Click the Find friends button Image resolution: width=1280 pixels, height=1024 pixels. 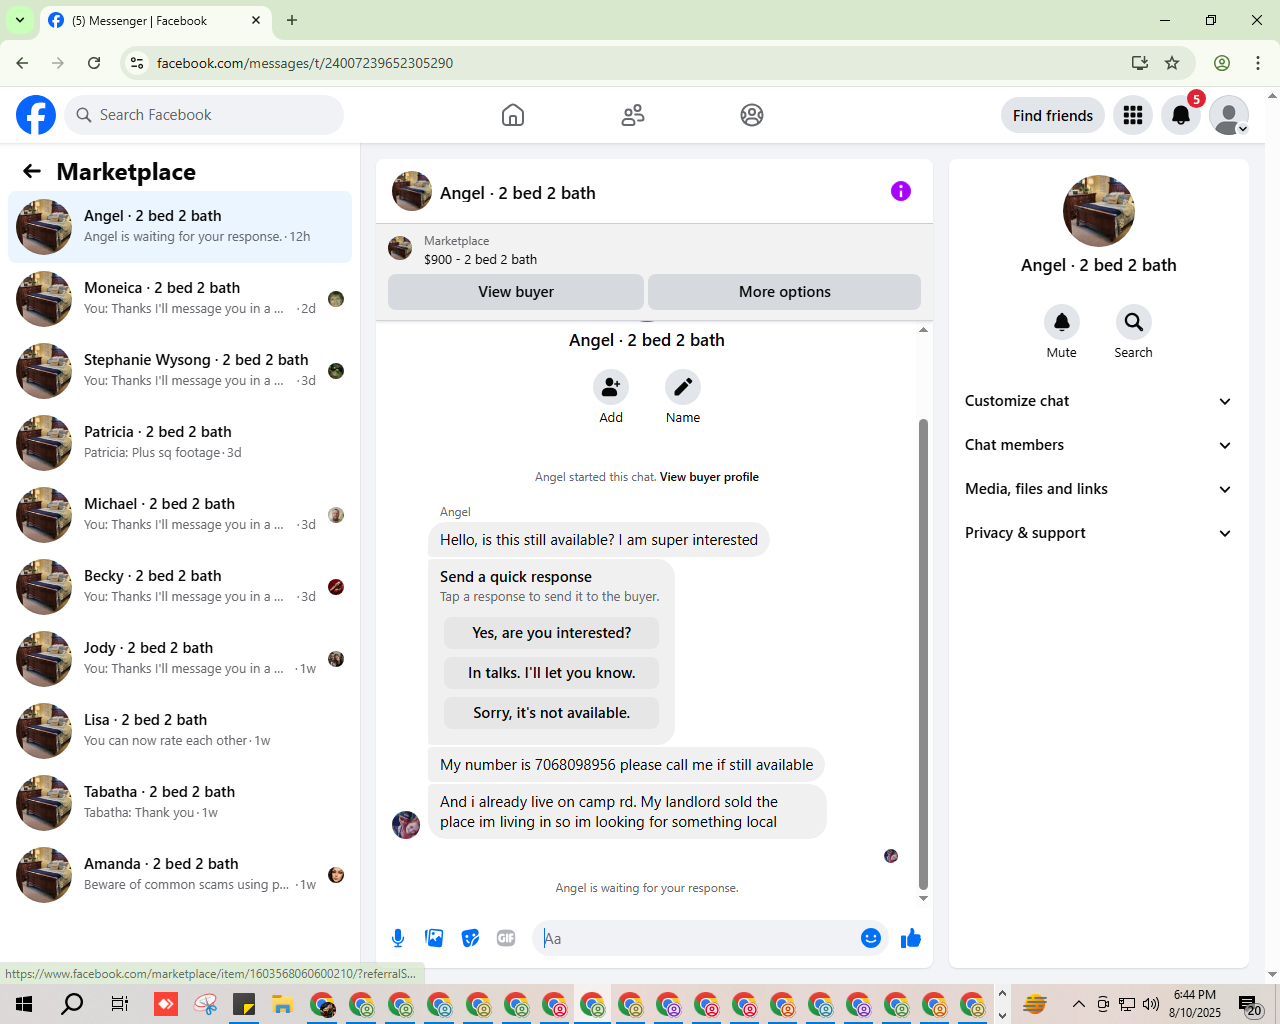click(1053, 115)
